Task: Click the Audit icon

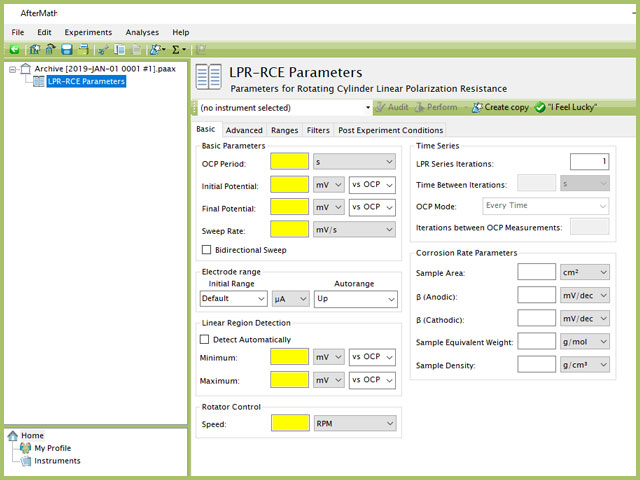Action: (380, 107)
